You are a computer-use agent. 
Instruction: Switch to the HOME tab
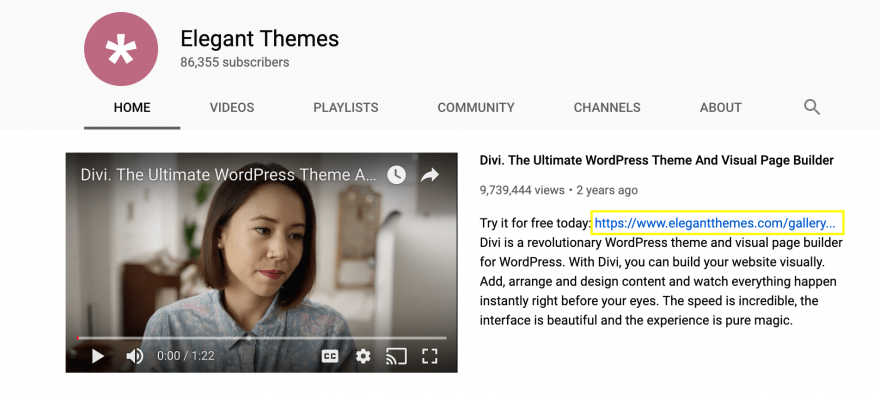(x=132, y=107)
